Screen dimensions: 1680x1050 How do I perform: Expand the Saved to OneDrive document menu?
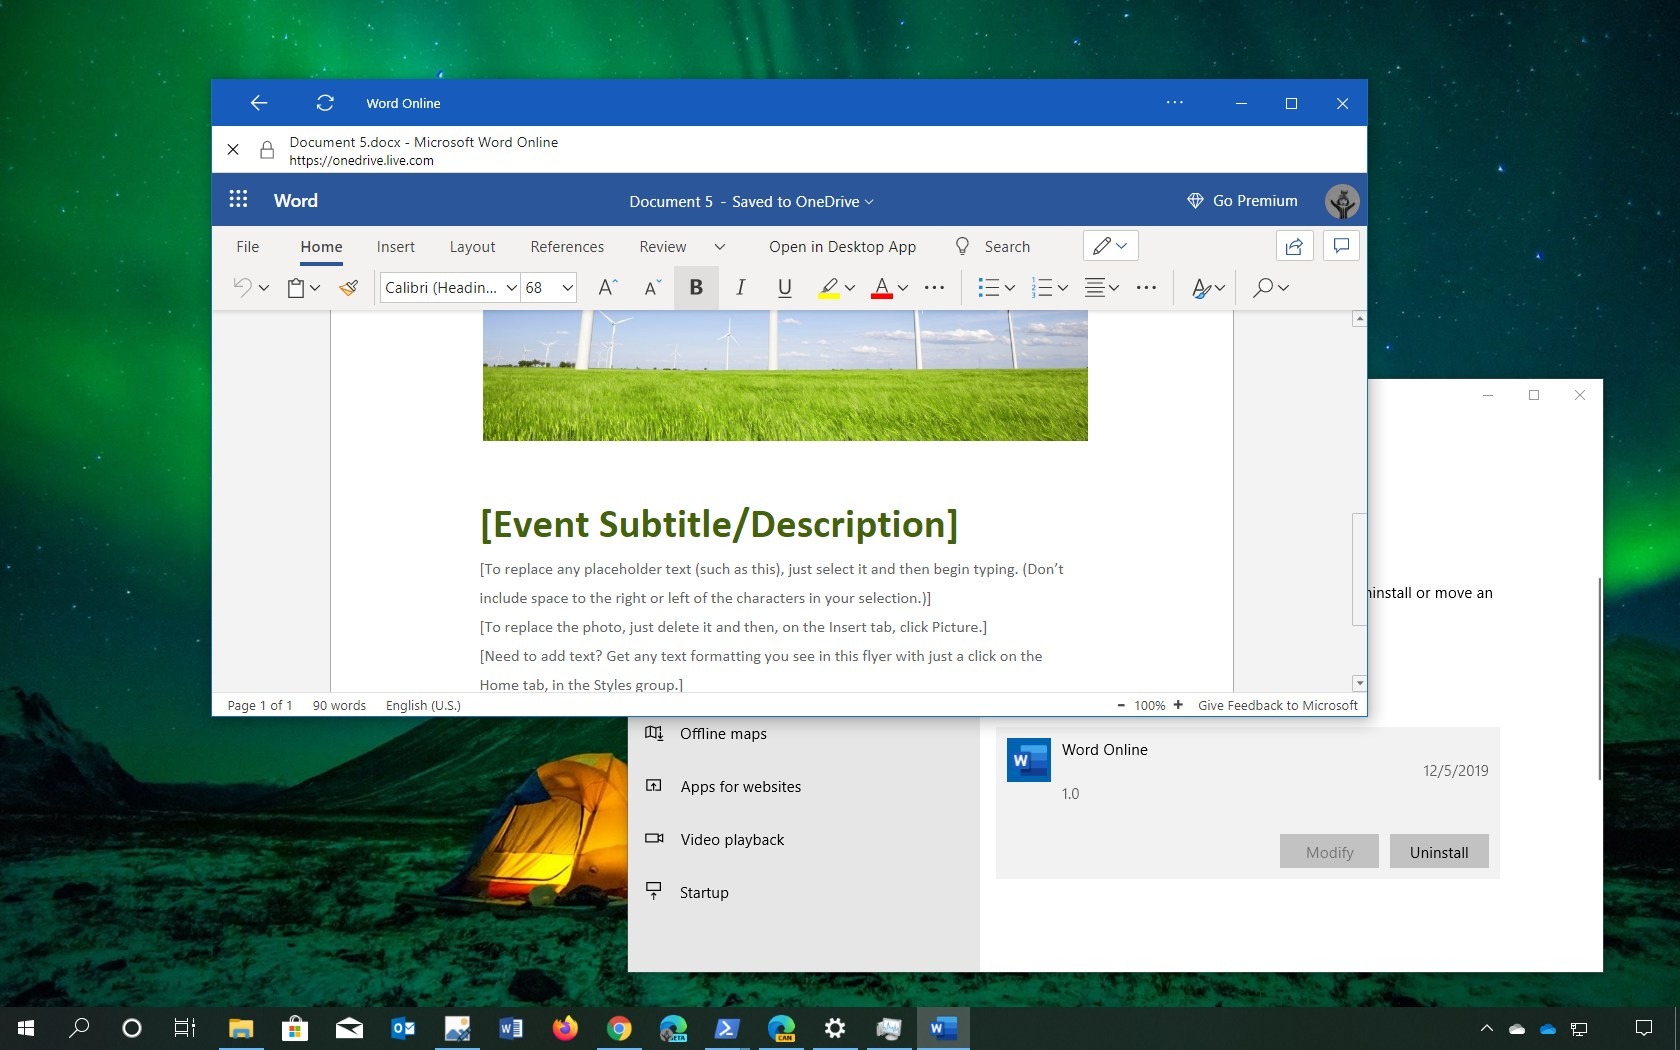[868, 201]
